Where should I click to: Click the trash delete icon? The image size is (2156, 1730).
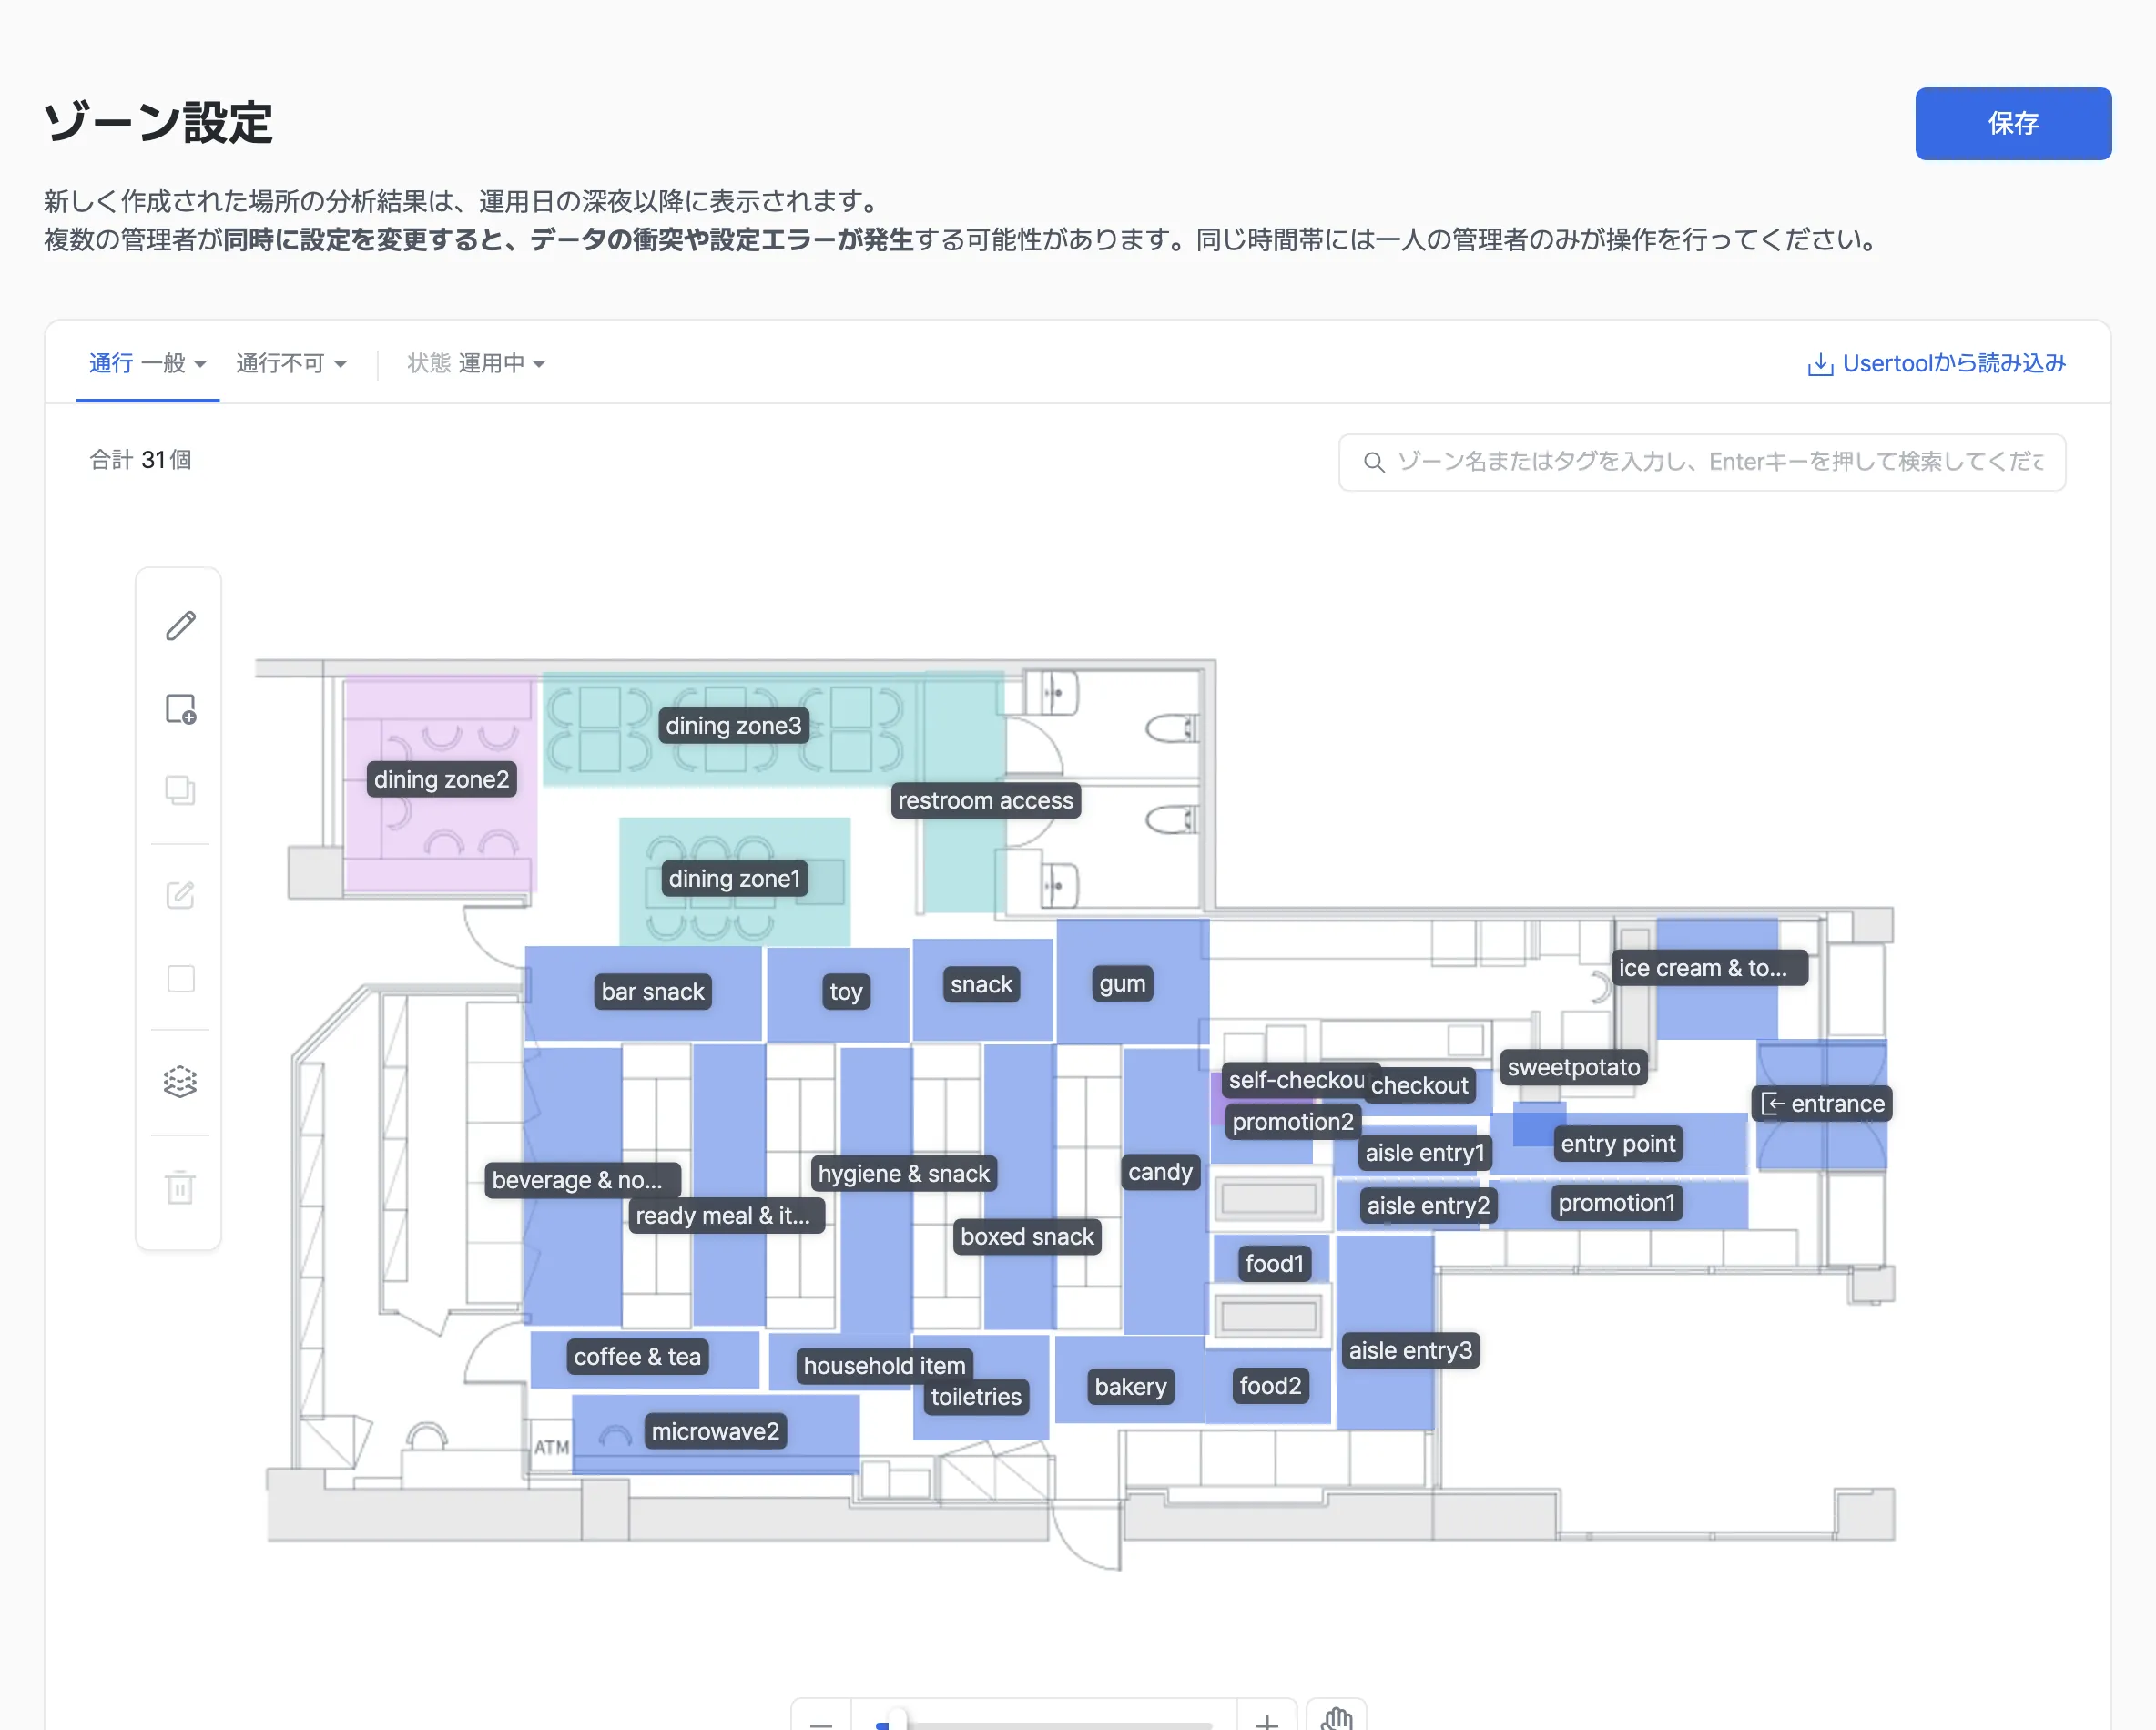180,1187
